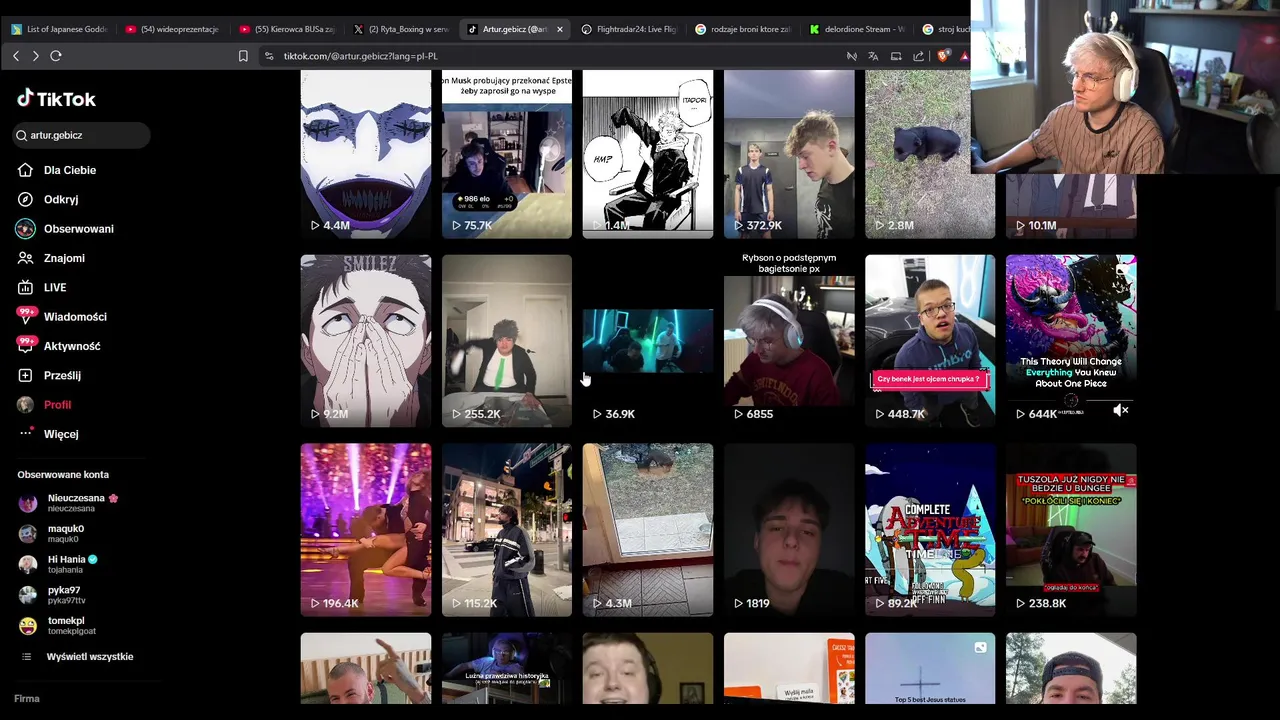Click the LIVE camera icon
This screenshot has height=720, width=1280.
pyautogui.click(x=25, y=287)
